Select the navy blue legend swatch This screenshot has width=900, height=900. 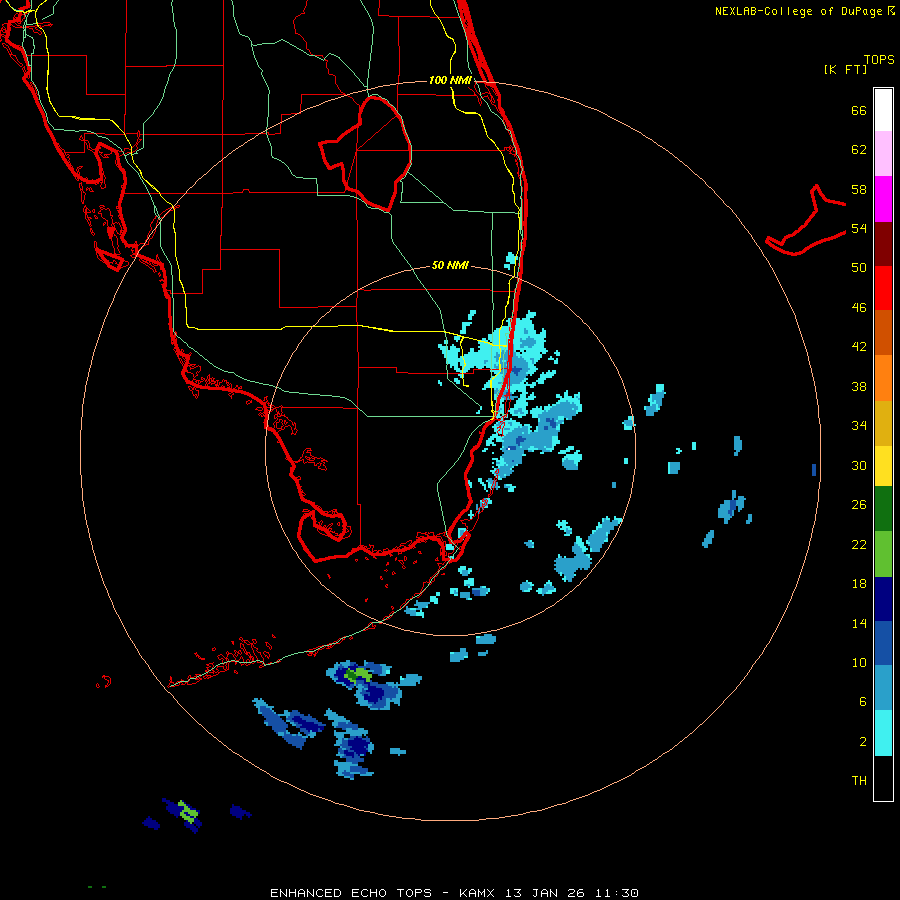pos(883,599)
